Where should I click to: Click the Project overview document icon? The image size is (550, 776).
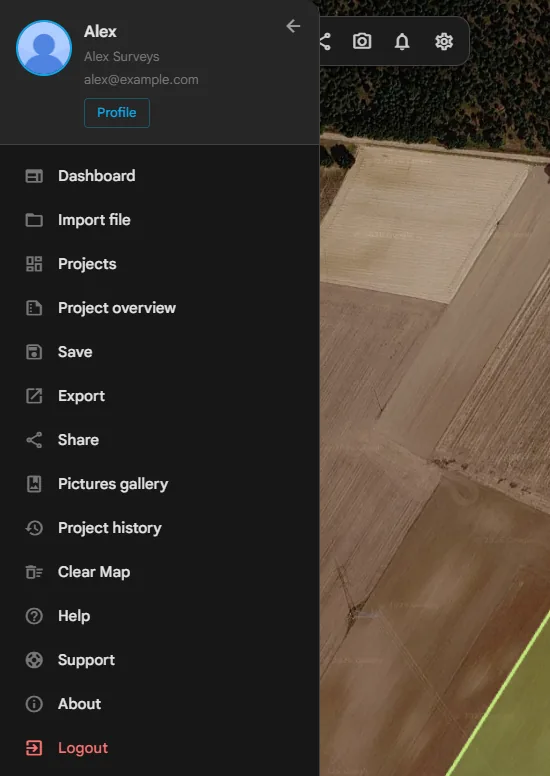pos(34,308)
